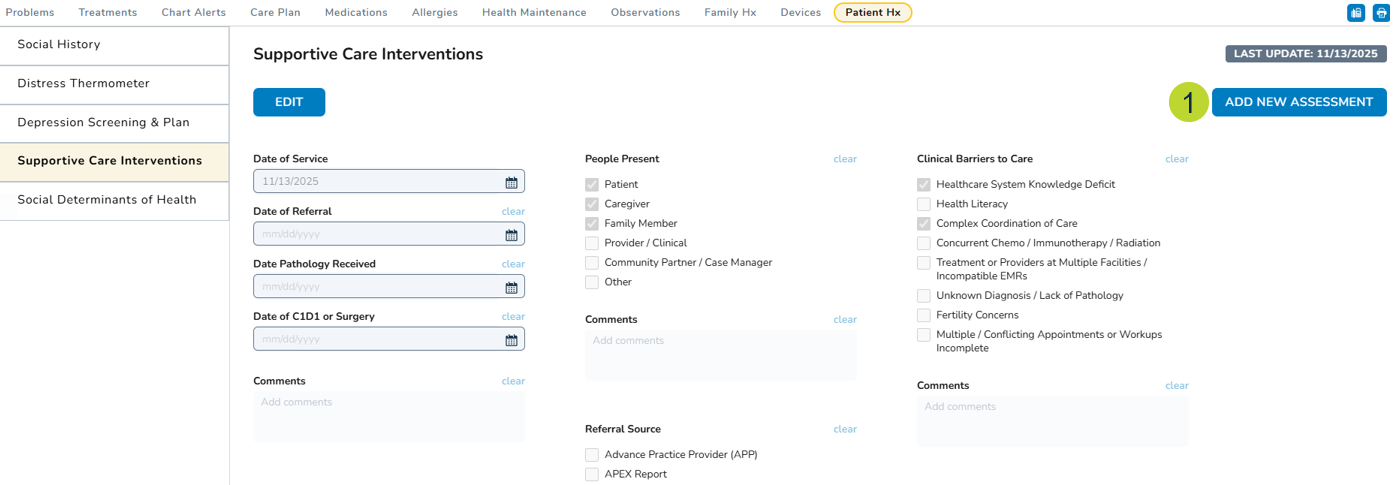Viewport: 1397px width, 485px height.
Task: Enable the Fertility Concerns checkbox
Action: (x=924, y=315)
